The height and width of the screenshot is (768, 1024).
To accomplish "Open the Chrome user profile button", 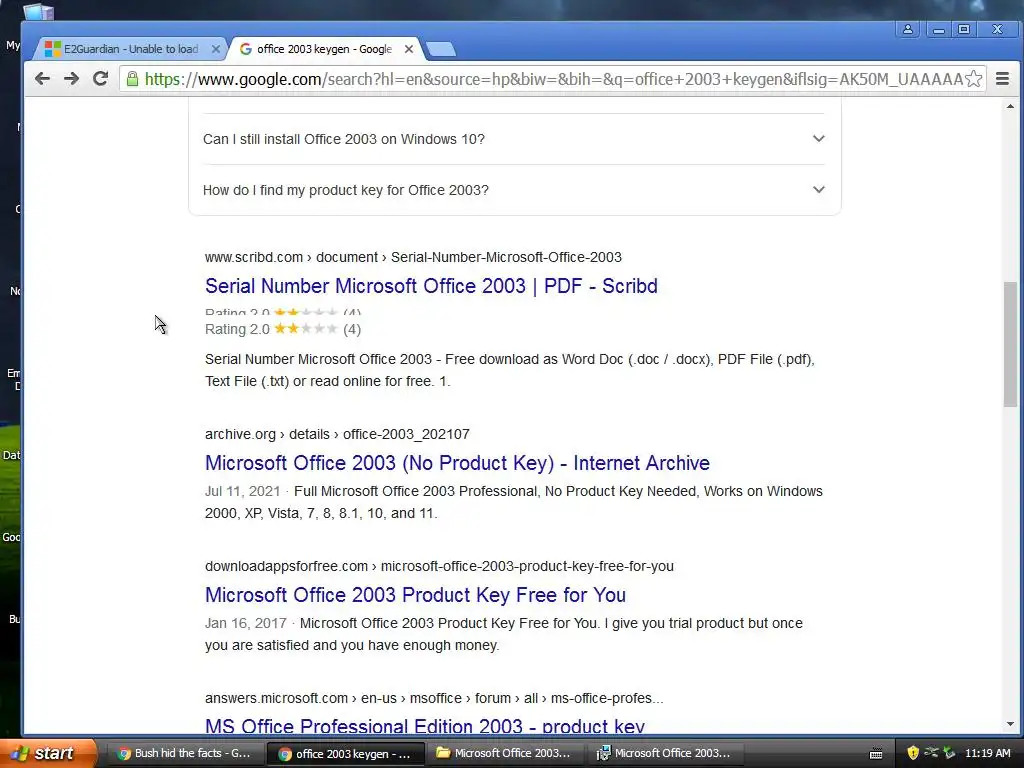I will [x=908, y=29].
